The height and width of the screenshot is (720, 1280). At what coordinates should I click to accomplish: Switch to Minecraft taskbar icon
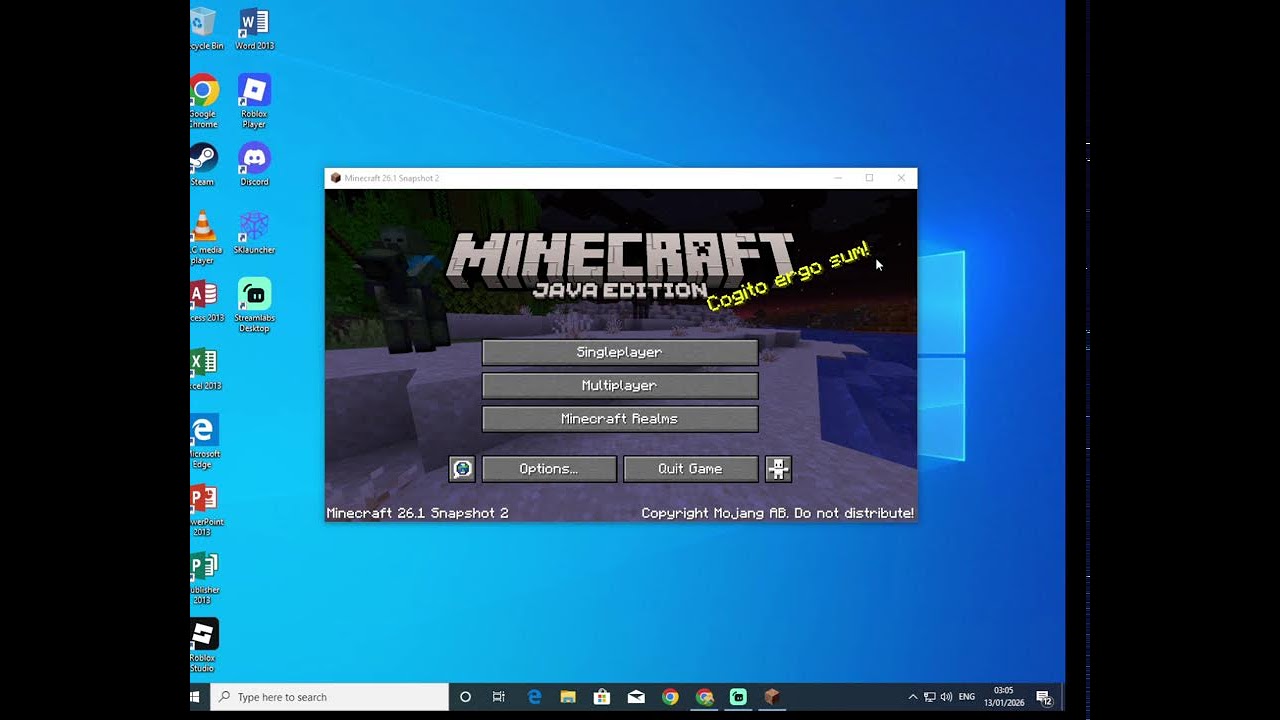pyautogui.click(x=772, y=697)
